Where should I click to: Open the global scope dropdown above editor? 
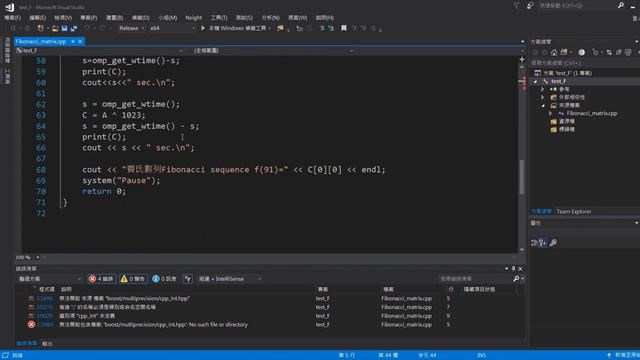pos(273,50)
